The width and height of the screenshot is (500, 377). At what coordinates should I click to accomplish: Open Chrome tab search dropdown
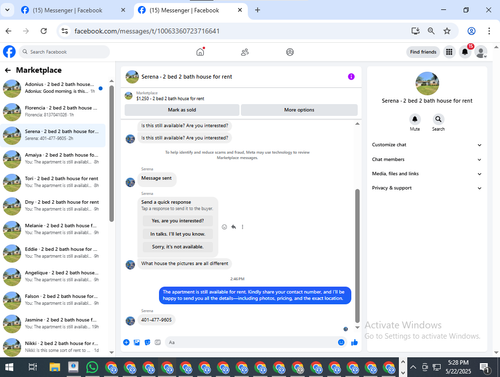(x=7, y=10)
